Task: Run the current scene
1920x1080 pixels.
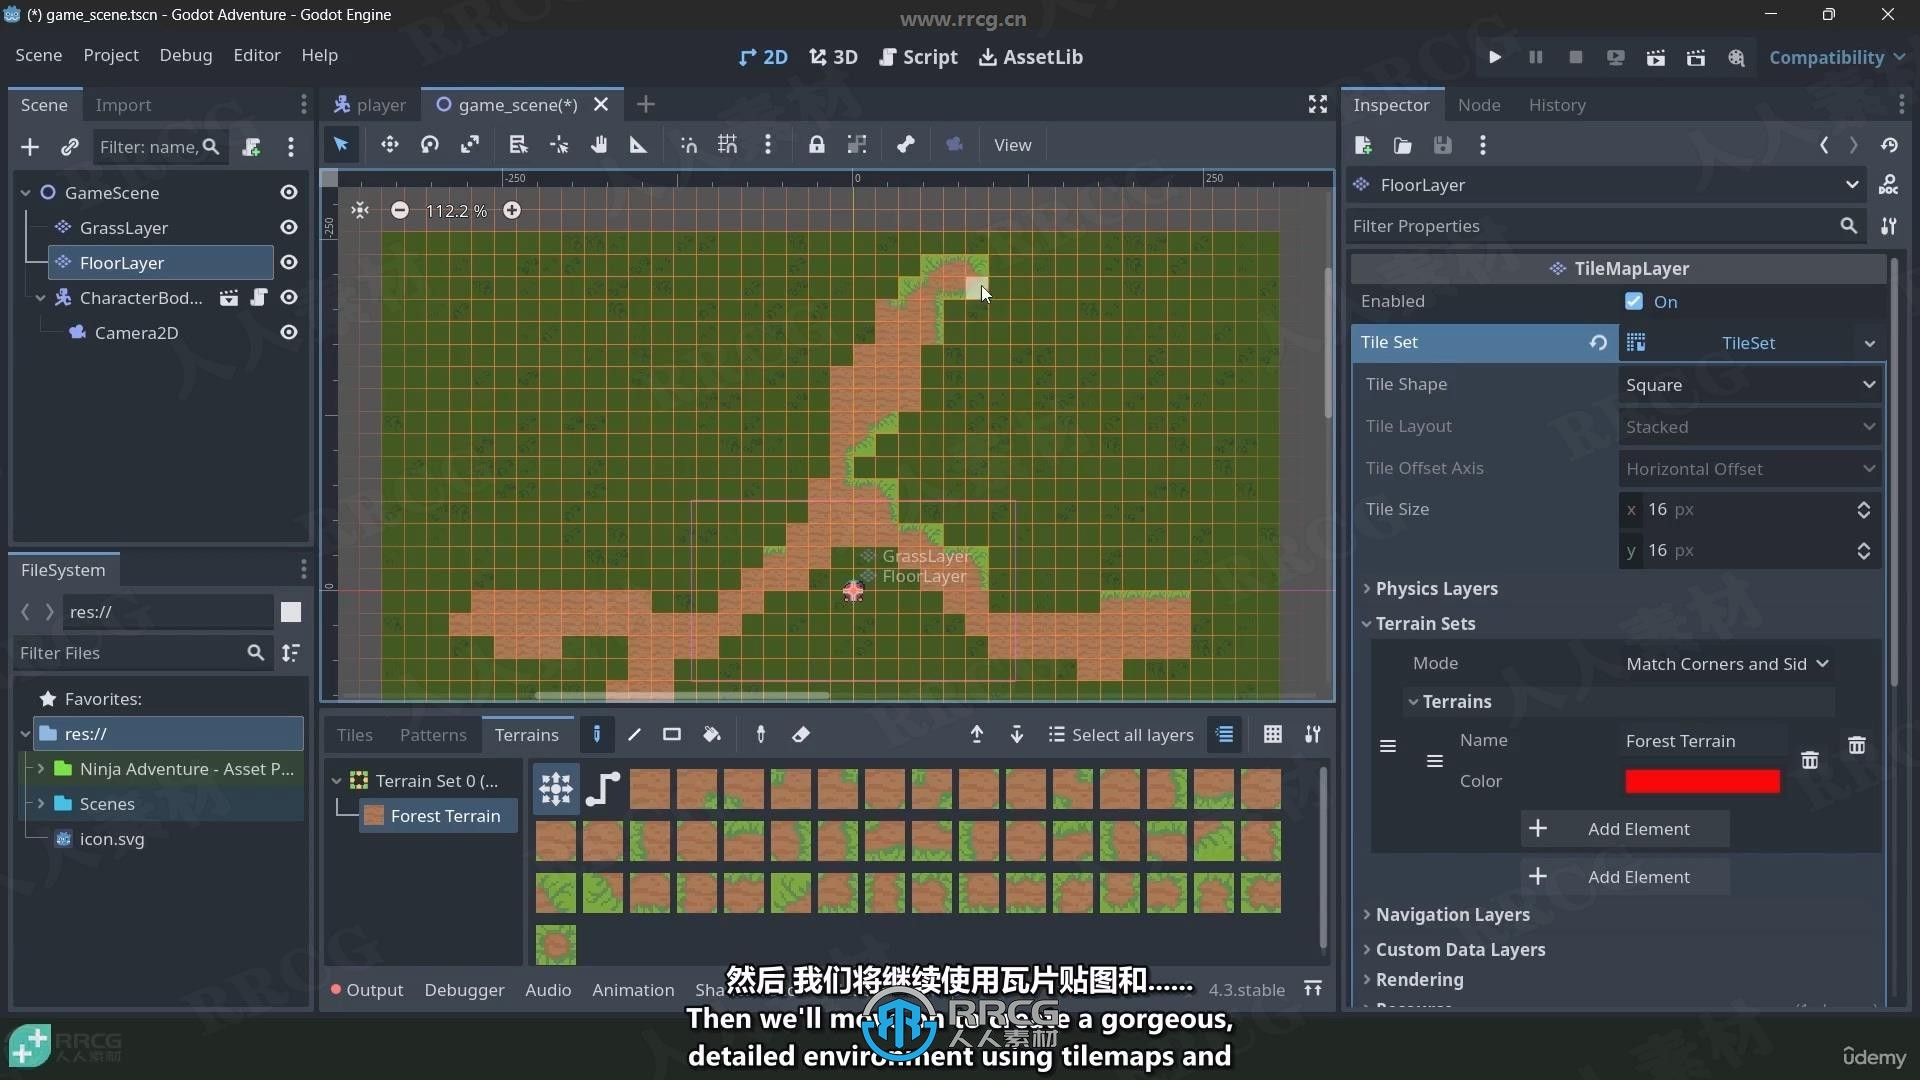Action: [1656, 57]
